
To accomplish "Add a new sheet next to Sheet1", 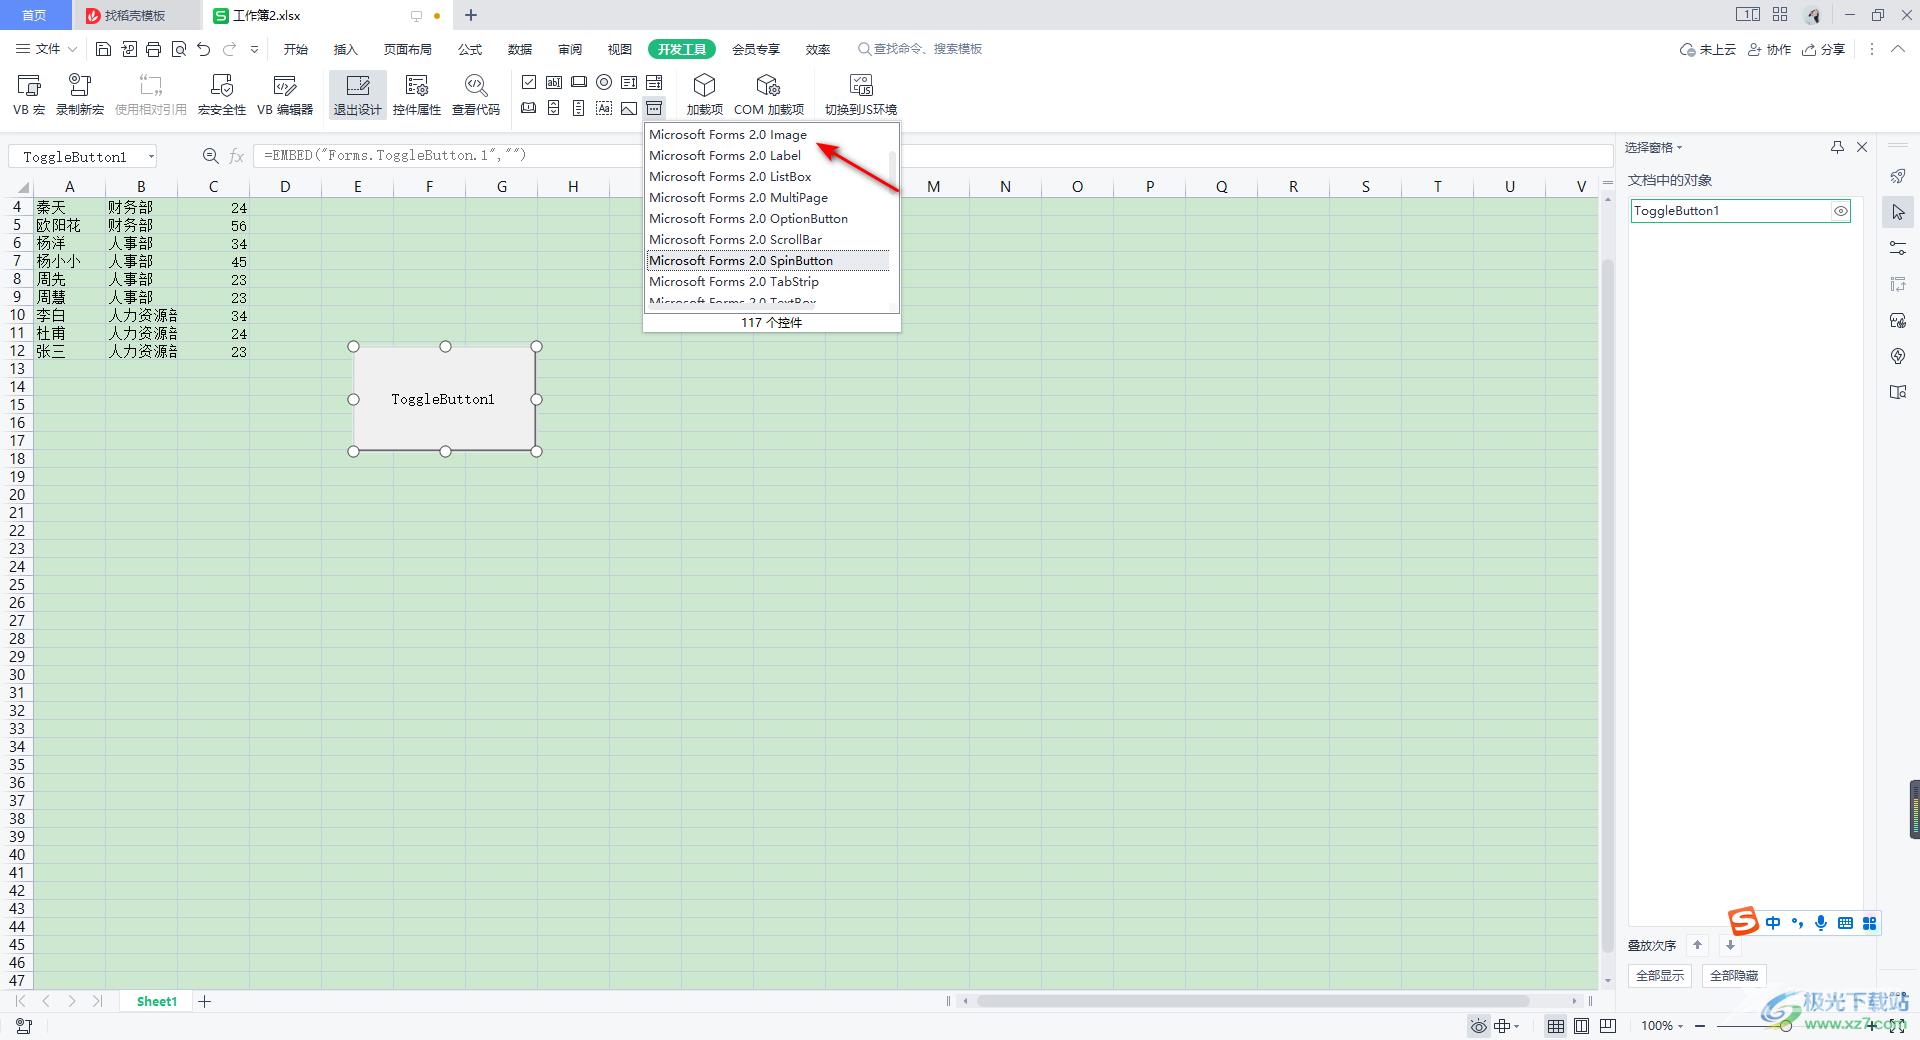I will point(205,1001).
